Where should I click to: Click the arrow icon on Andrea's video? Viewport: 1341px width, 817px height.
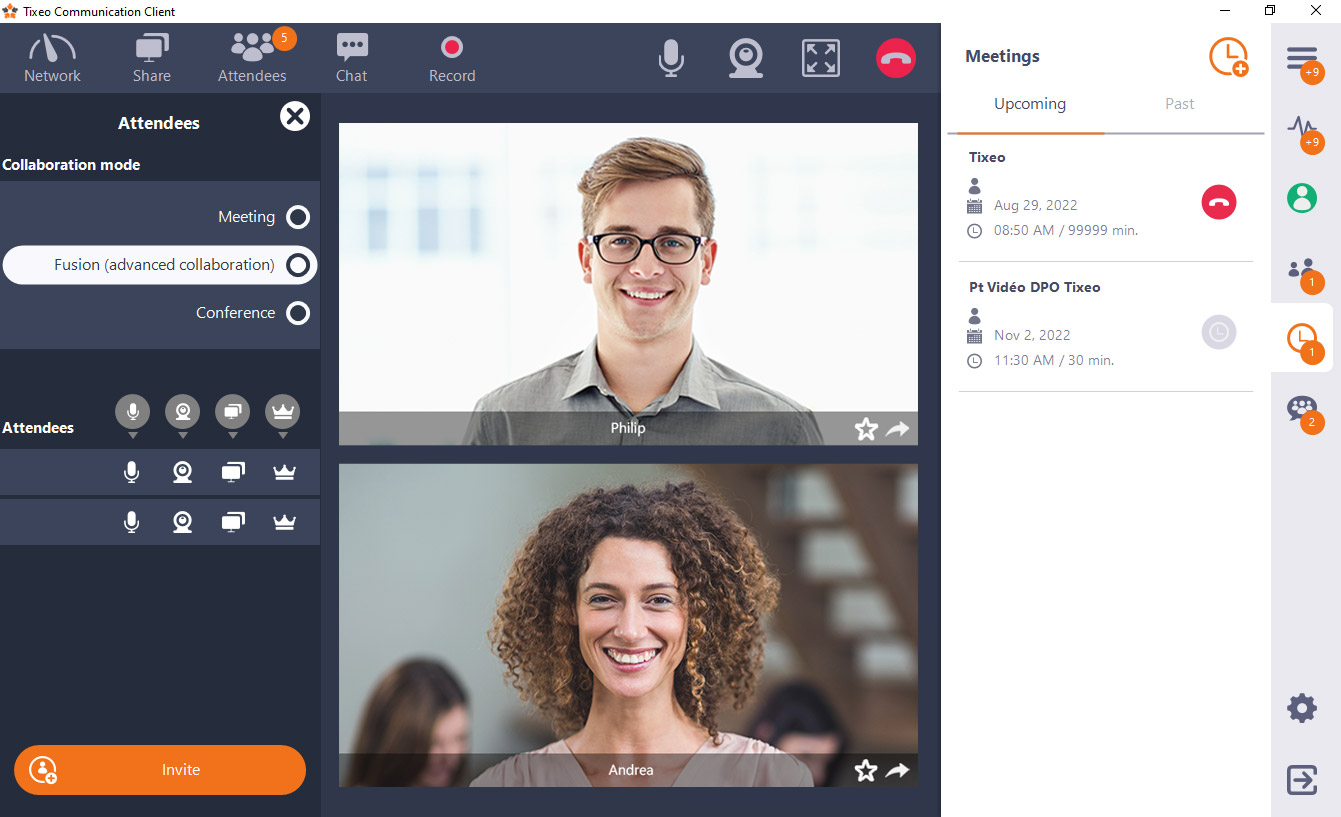point(898,770)
